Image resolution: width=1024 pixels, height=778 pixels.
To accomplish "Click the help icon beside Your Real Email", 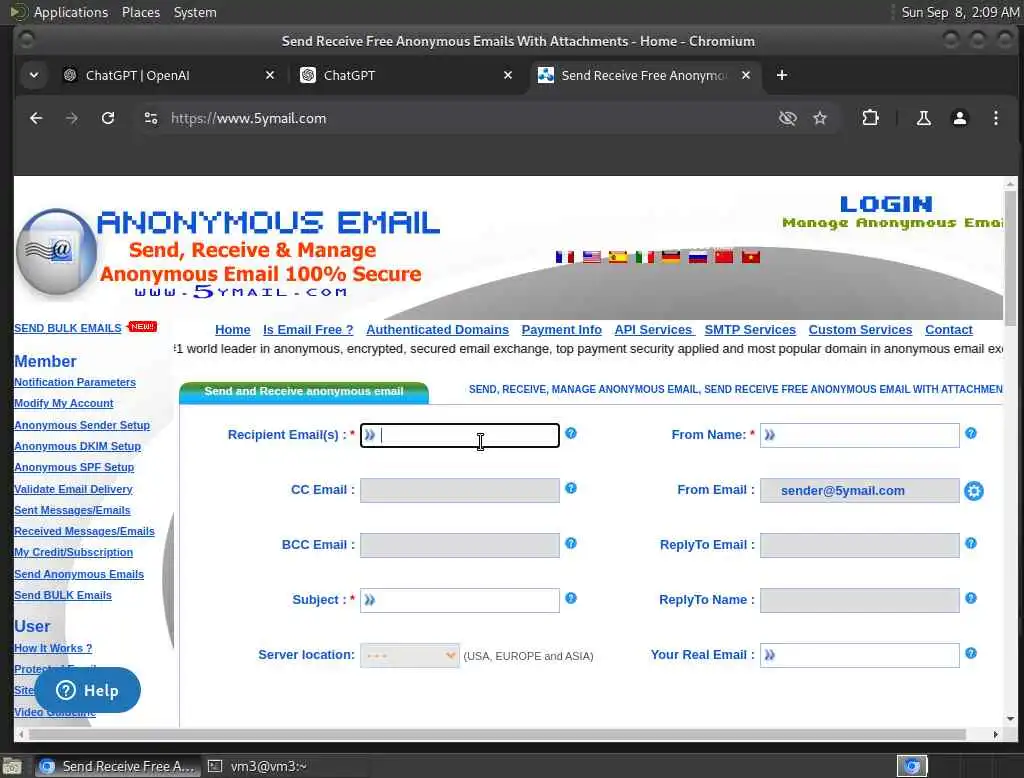I will click(970, 653).
